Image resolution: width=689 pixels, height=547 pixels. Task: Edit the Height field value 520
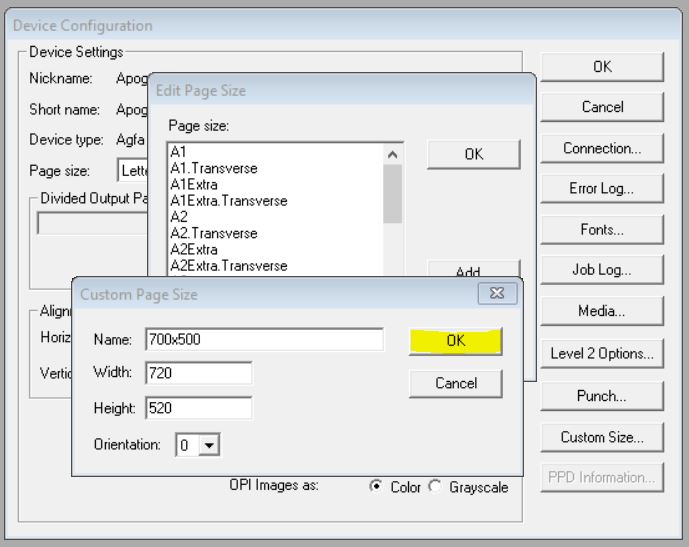199,408
